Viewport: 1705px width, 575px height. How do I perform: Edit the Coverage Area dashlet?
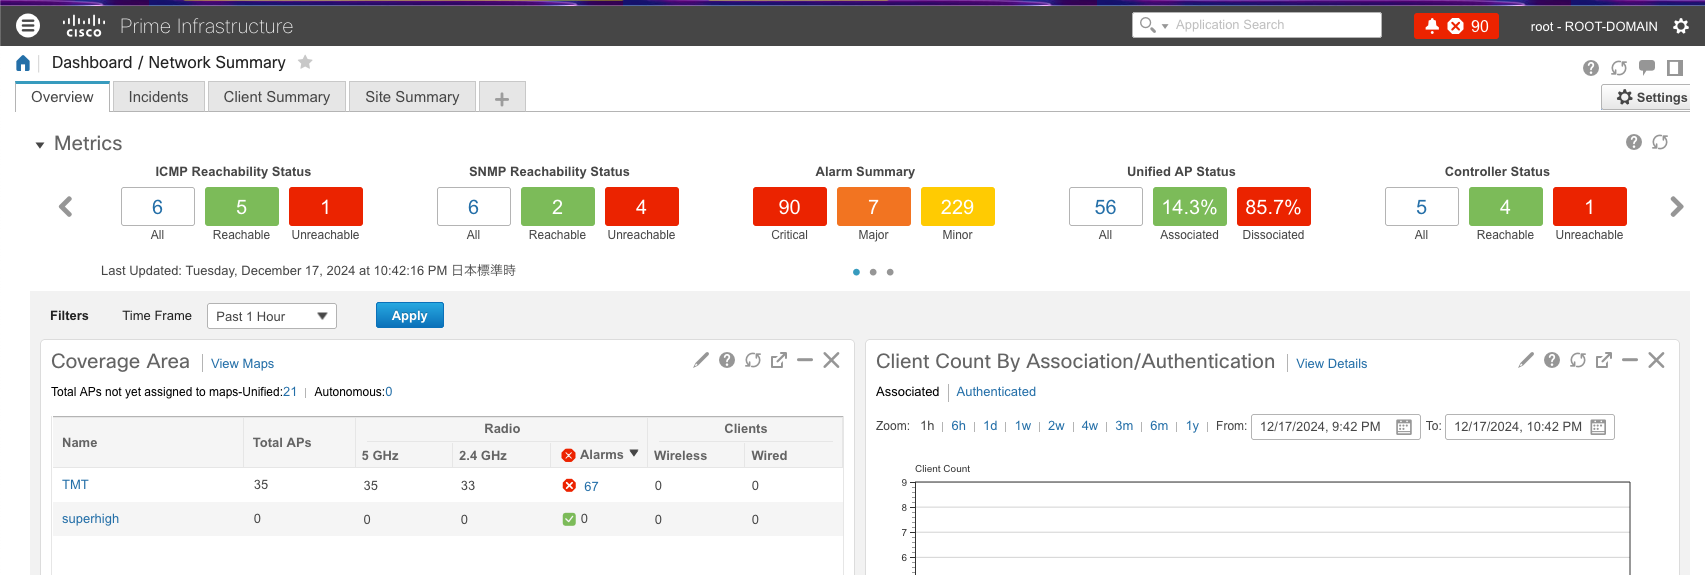click(701, 360)
